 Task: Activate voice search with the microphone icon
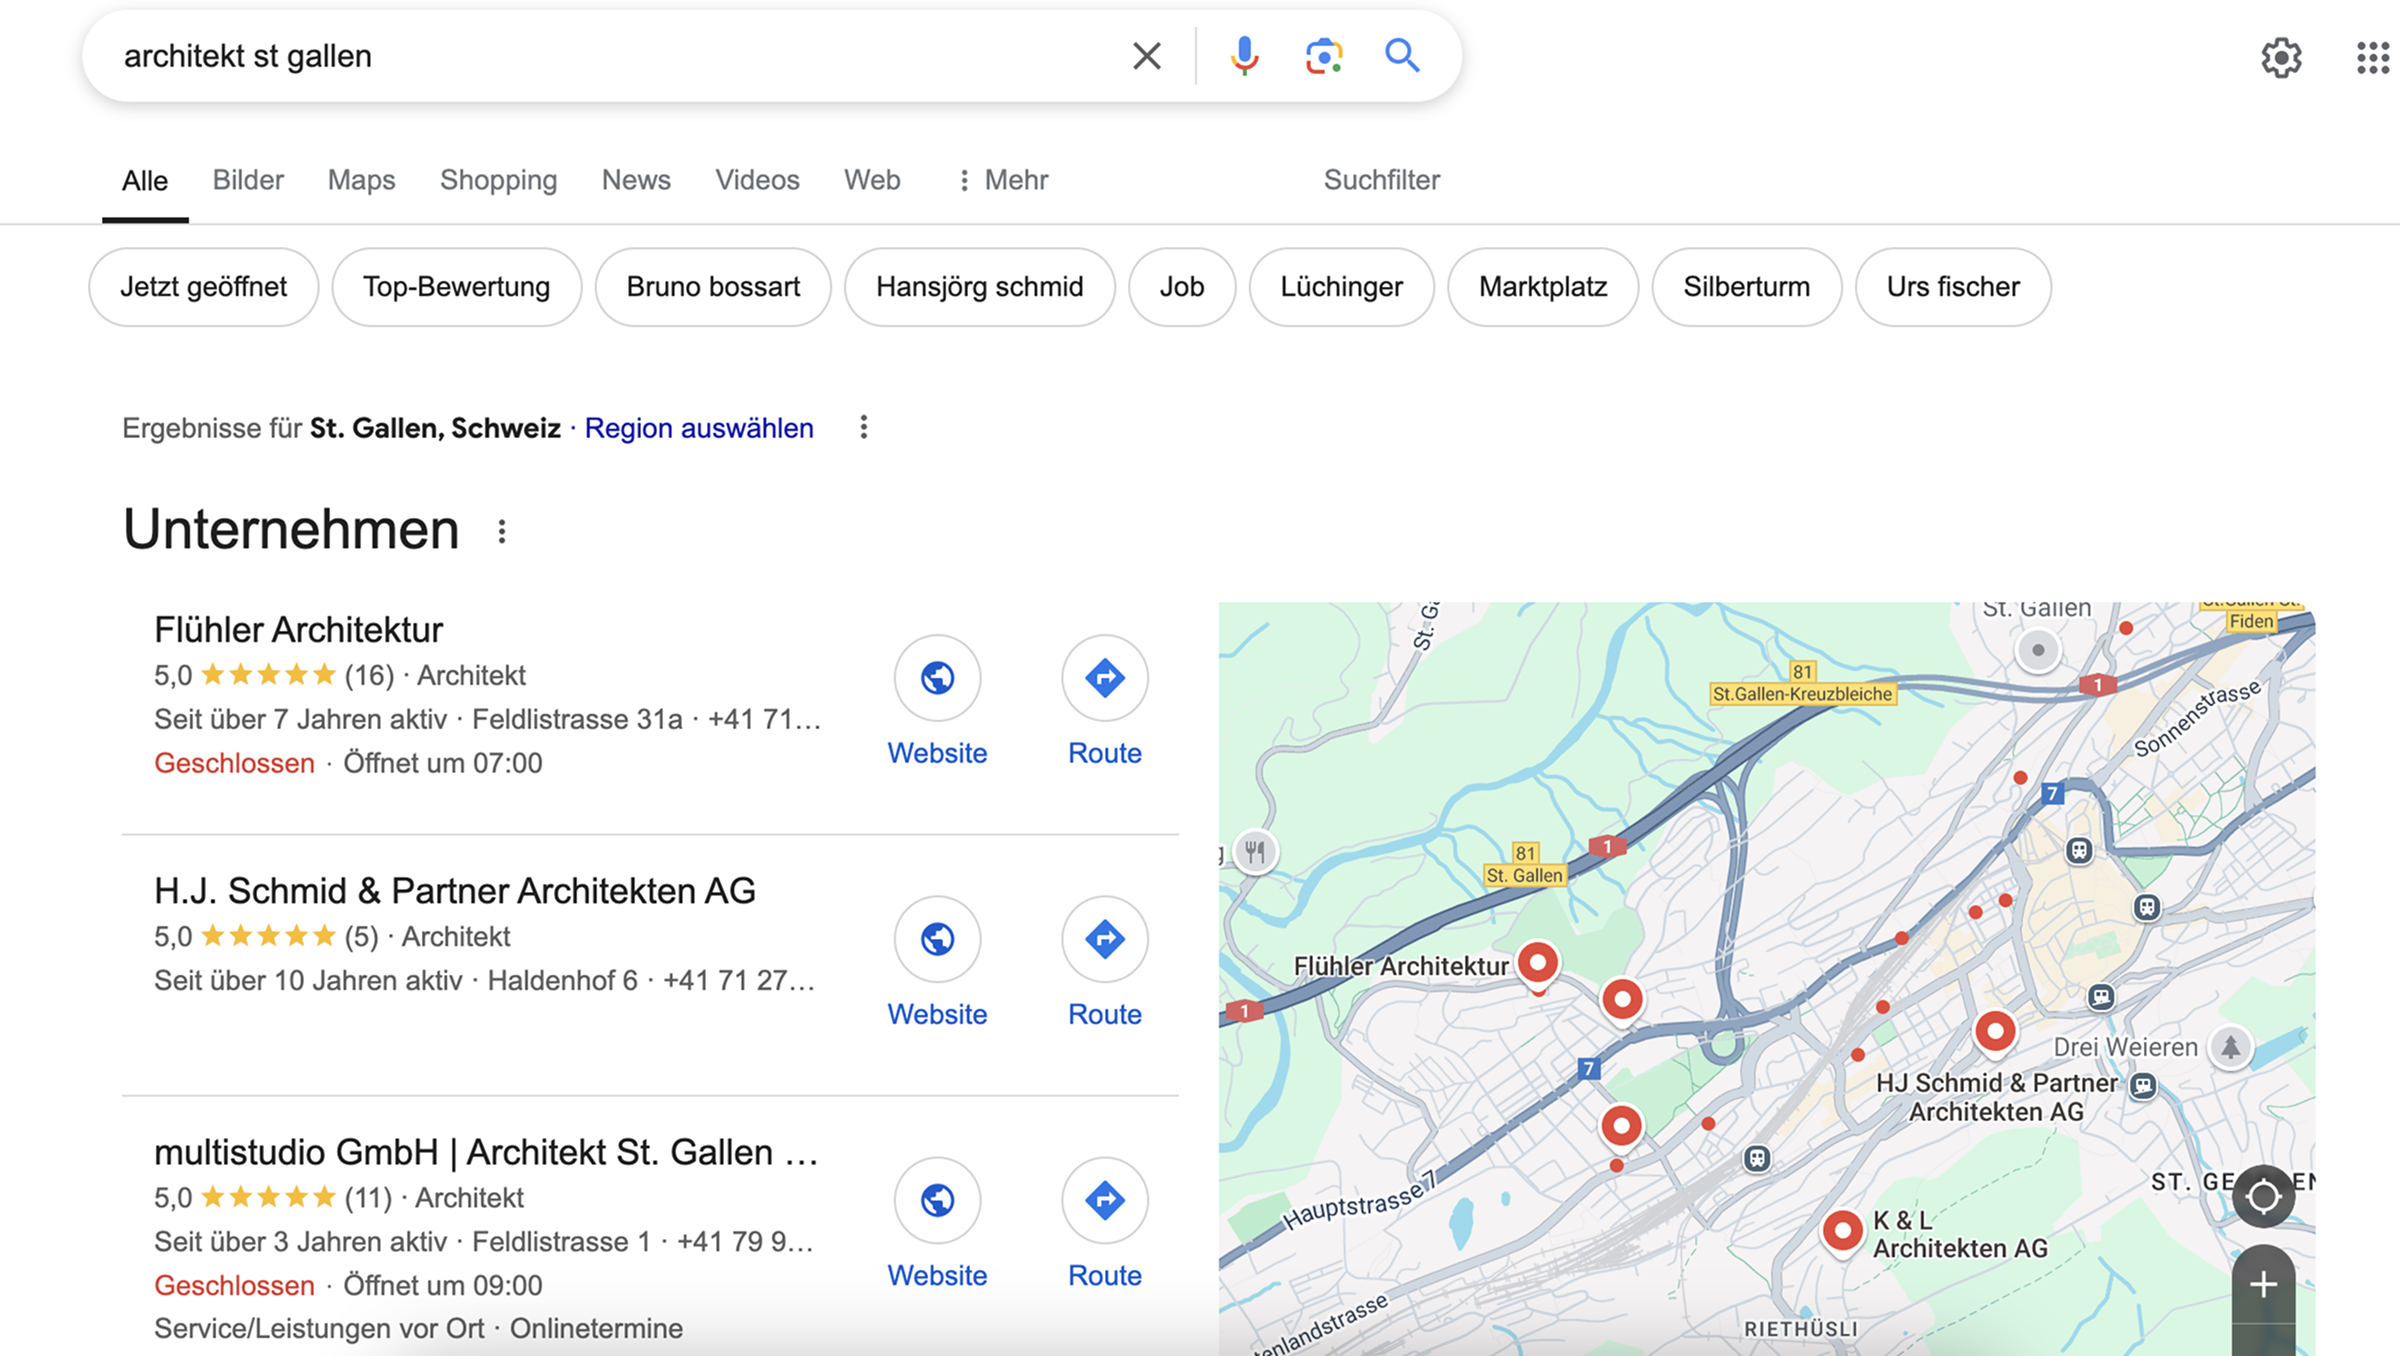pyautogui.click(x=1243, y=55)
